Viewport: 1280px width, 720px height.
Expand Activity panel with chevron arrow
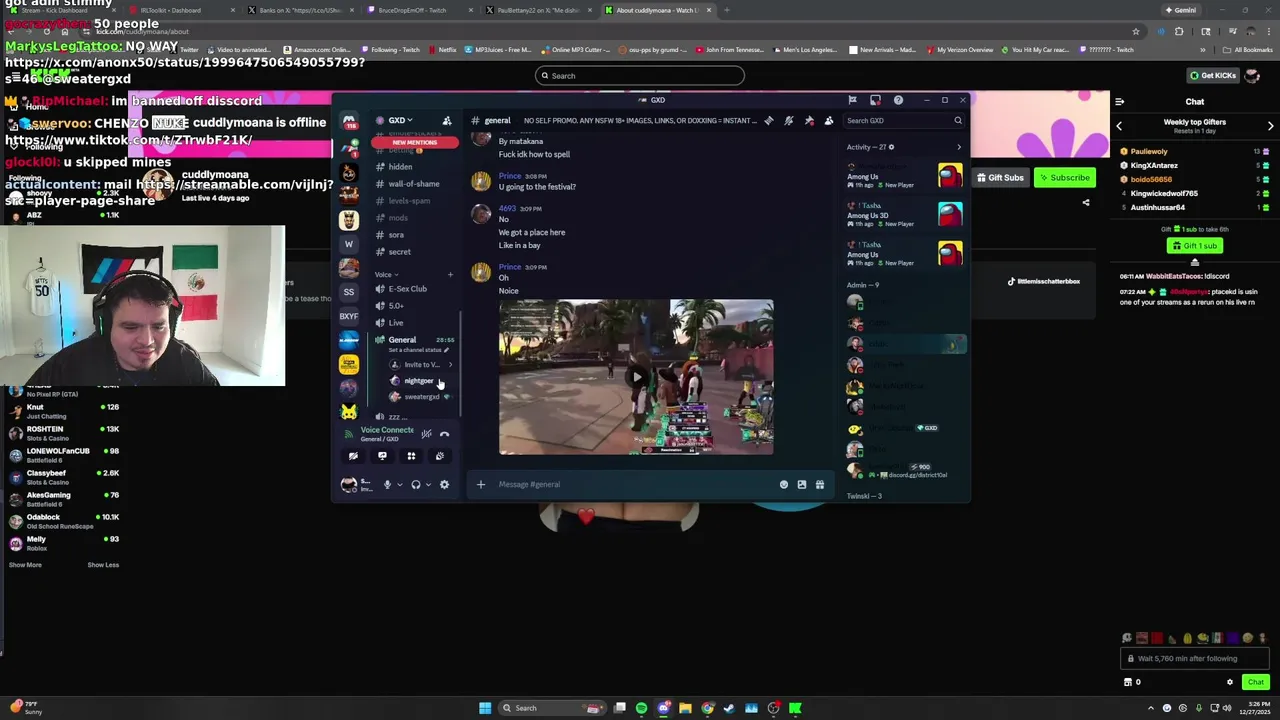pos(958,147)
